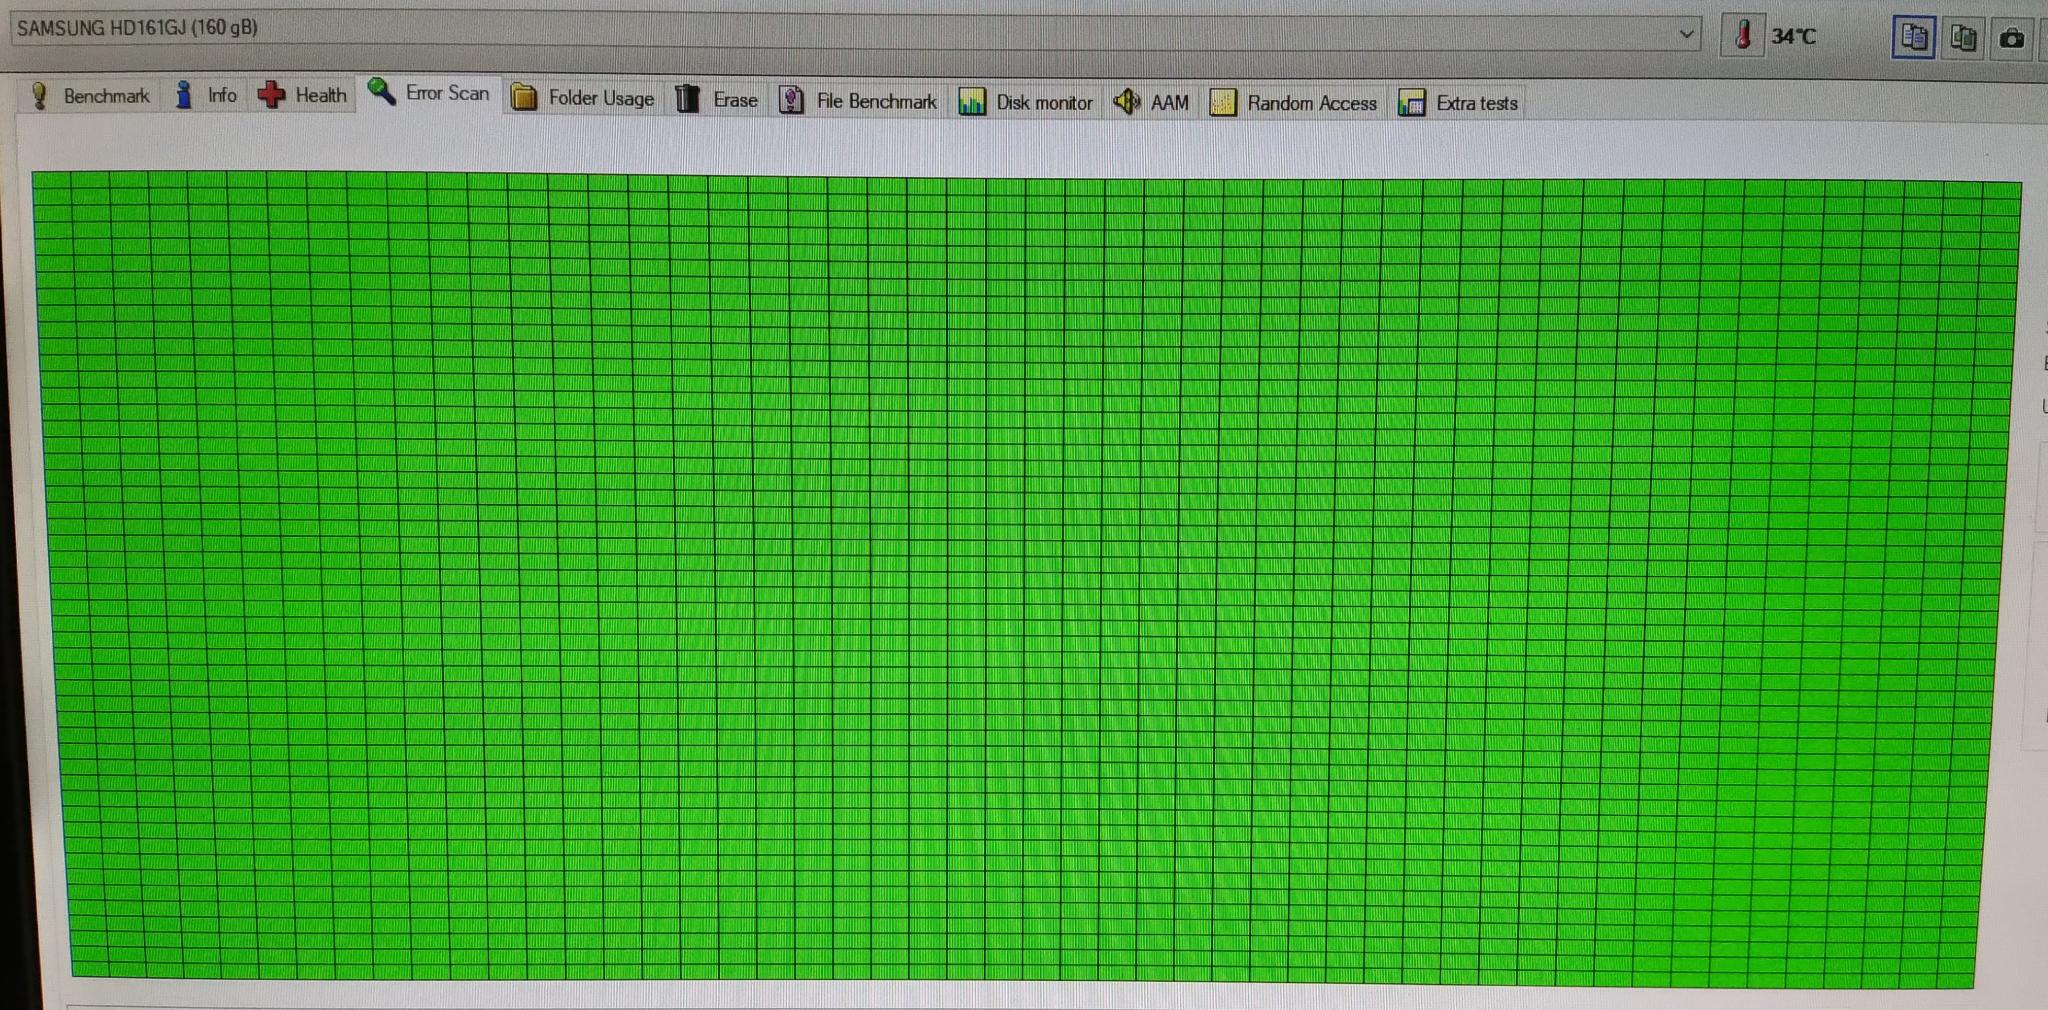Open the File Benchmark tab

point(859,101)
